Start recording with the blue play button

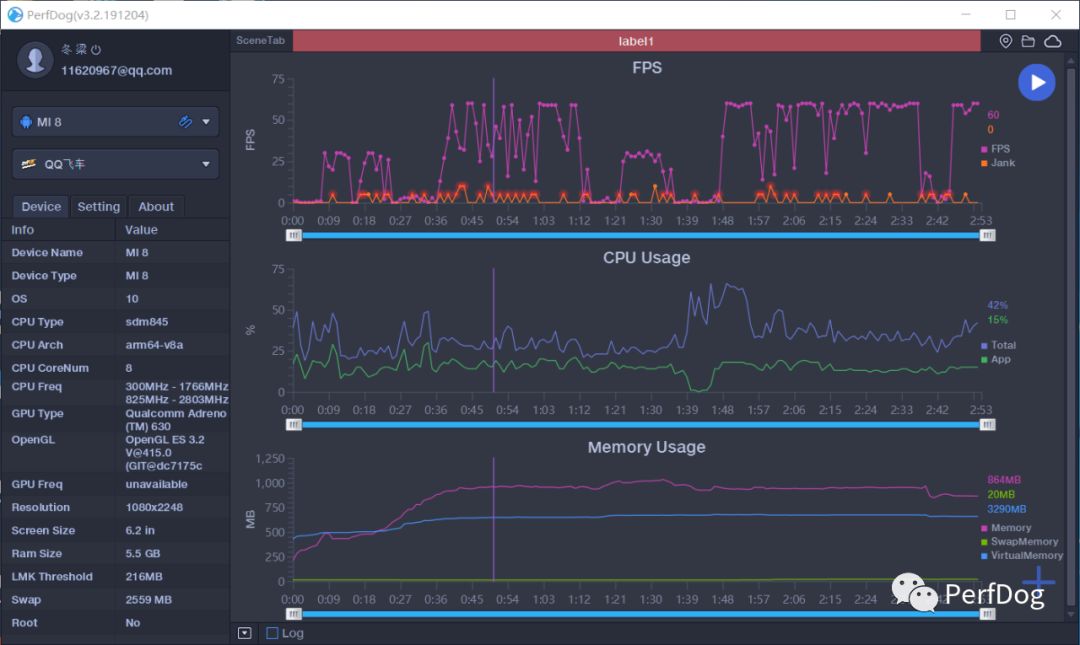(x=1036, y=83)
